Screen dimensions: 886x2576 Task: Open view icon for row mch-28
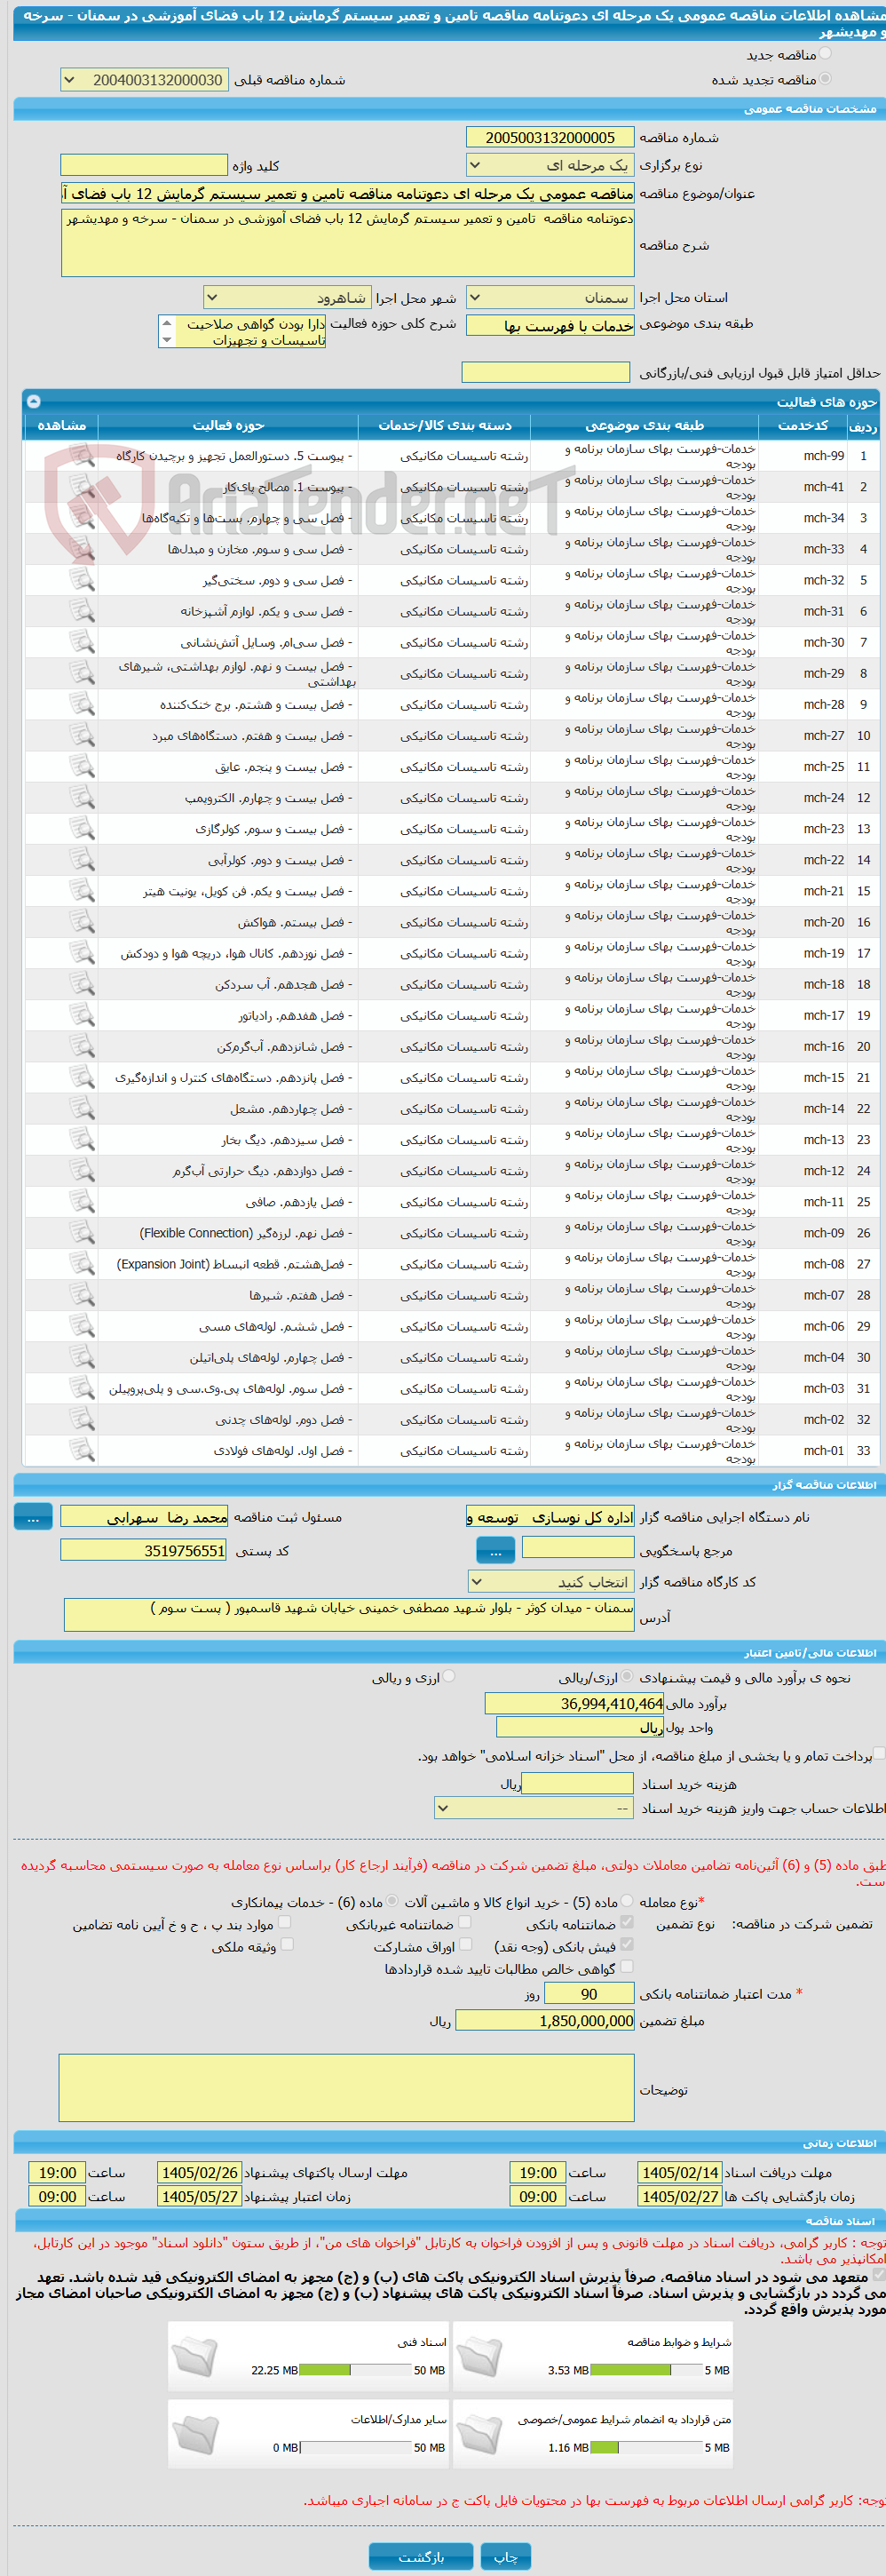(x=82, y=704)
